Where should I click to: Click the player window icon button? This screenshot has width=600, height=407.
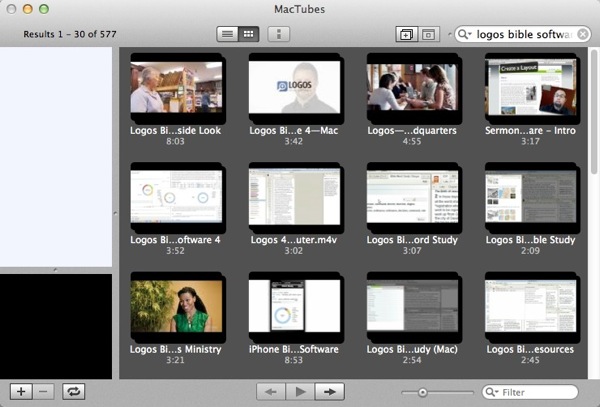(x=428, y=34)
